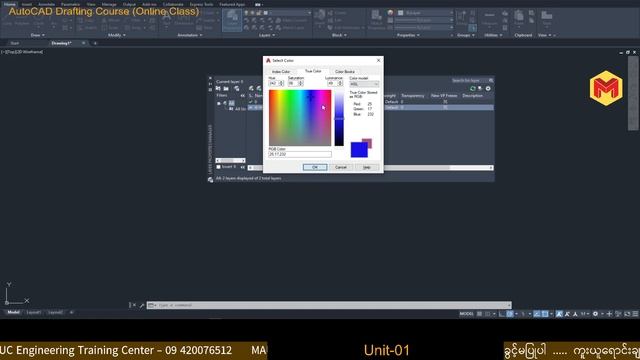
Task: Switch to the Start file tab
Action: pos(15,43)
